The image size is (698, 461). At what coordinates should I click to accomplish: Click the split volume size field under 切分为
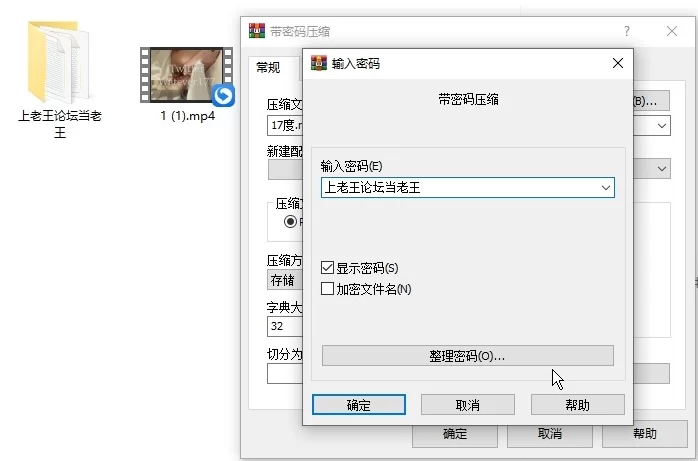click(285, 373)
